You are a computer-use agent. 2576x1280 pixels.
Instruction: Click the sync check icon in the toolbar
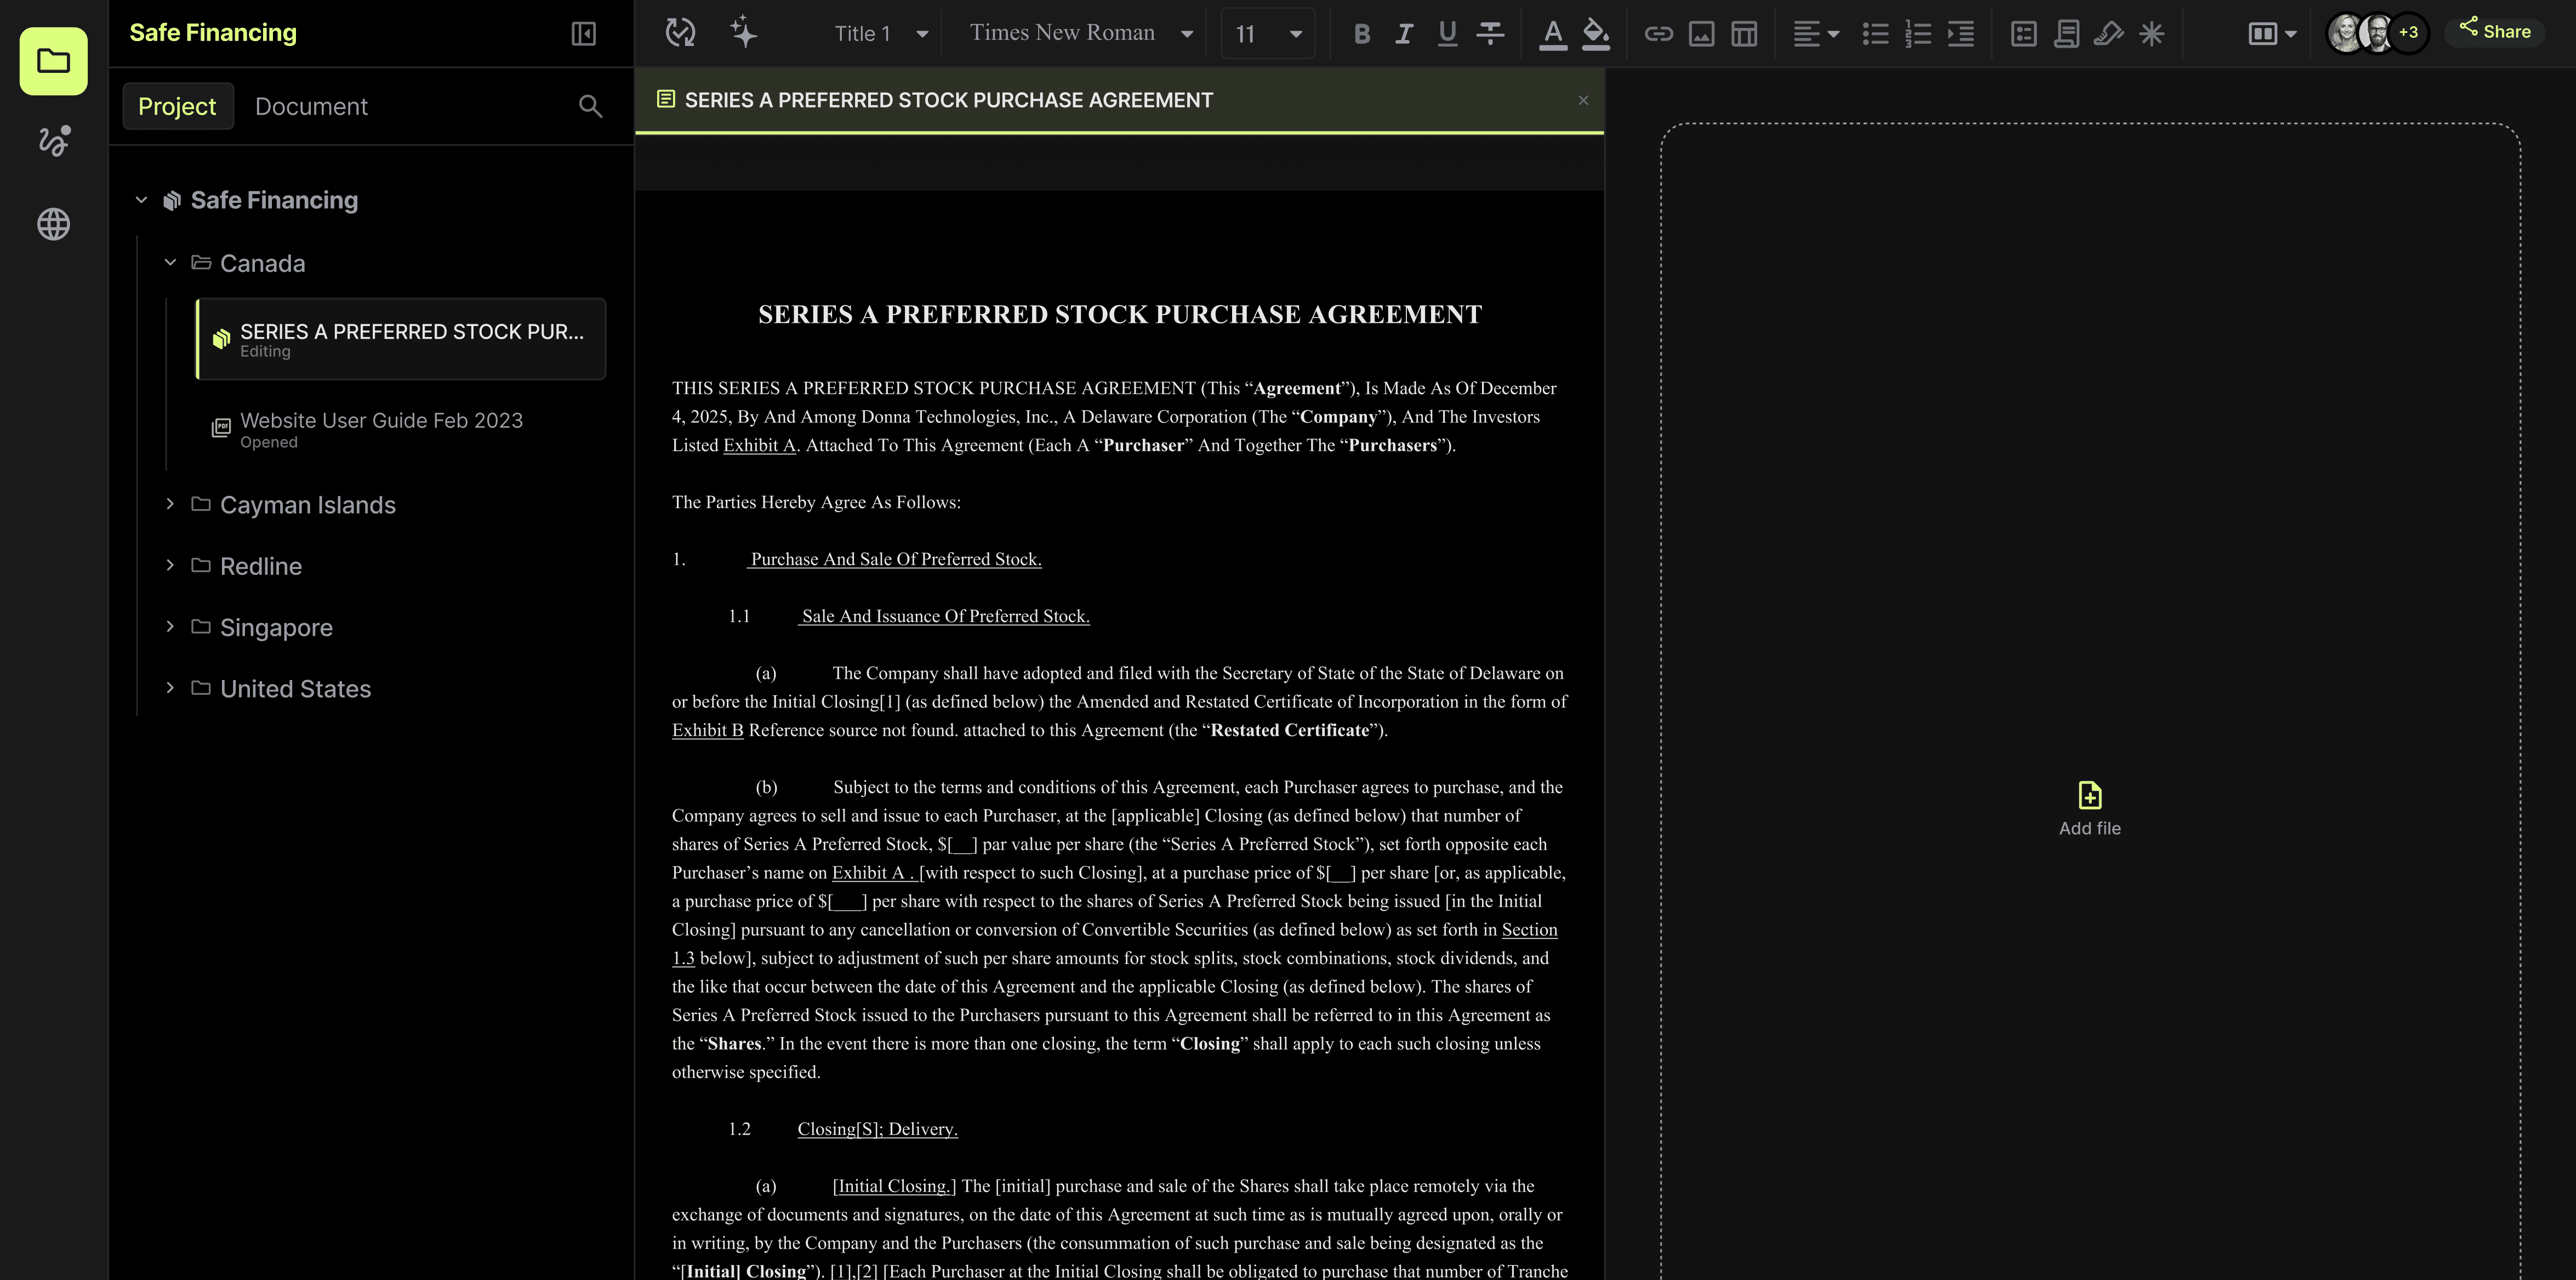tap(680, 32)
